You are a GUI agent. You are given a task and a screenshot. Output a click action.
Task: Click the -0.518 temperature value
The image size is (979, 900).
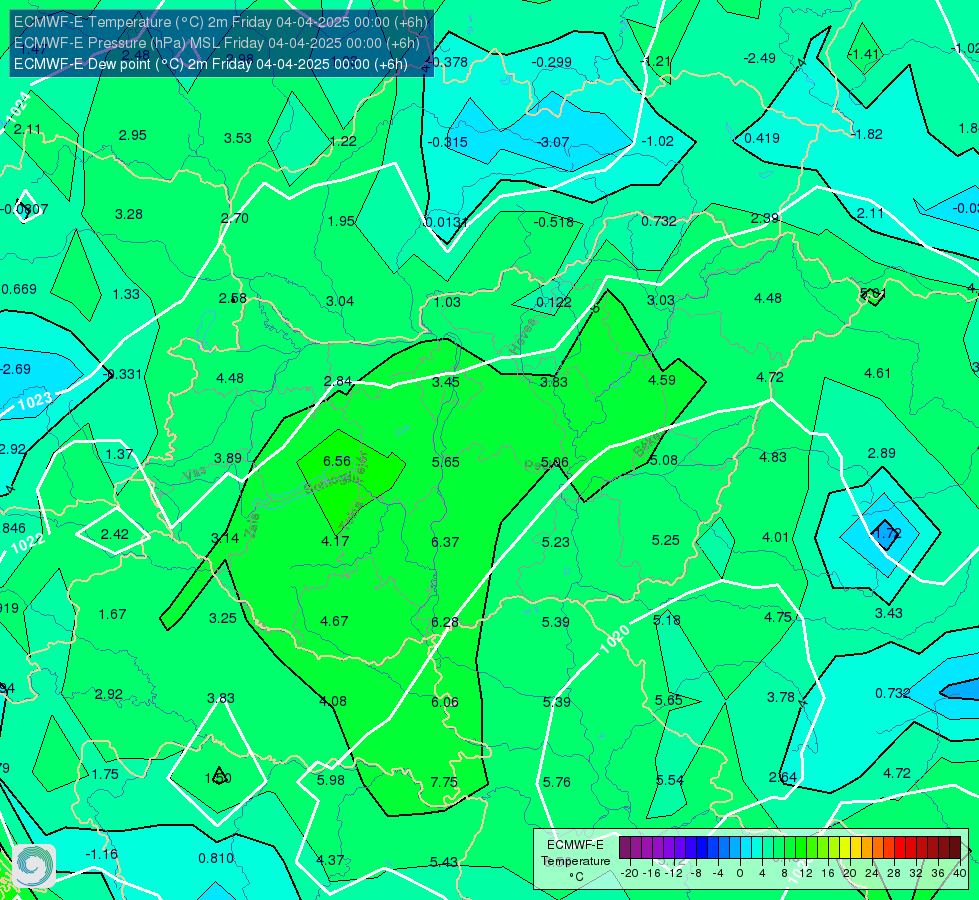(x=553, y=222)
